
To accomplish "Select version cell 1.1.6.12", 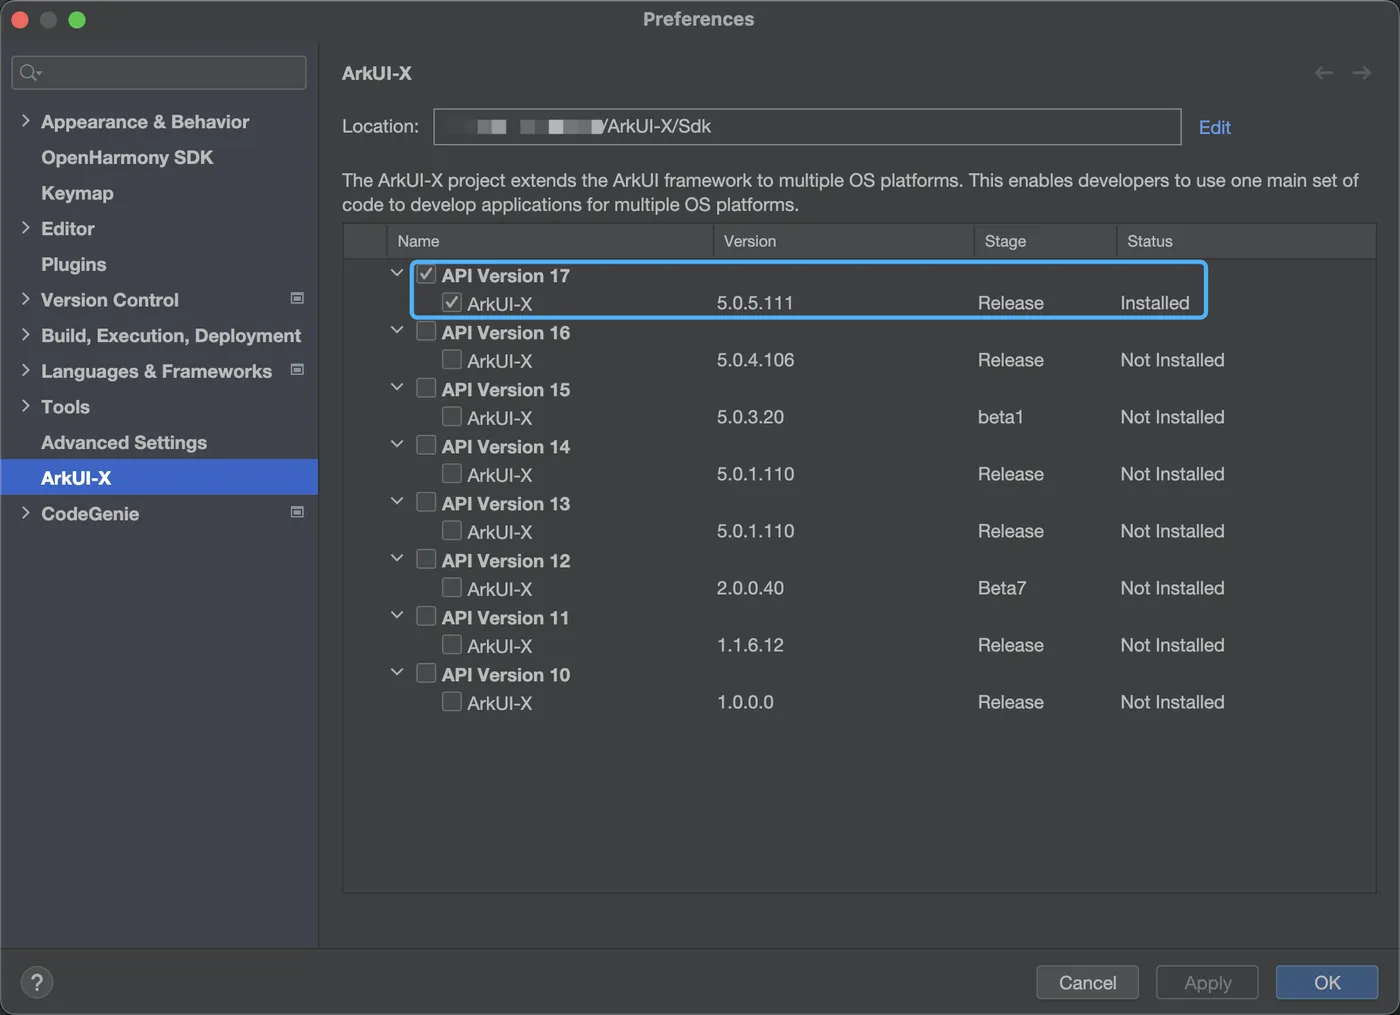I will pyautogui.click(x=750, y=645).
